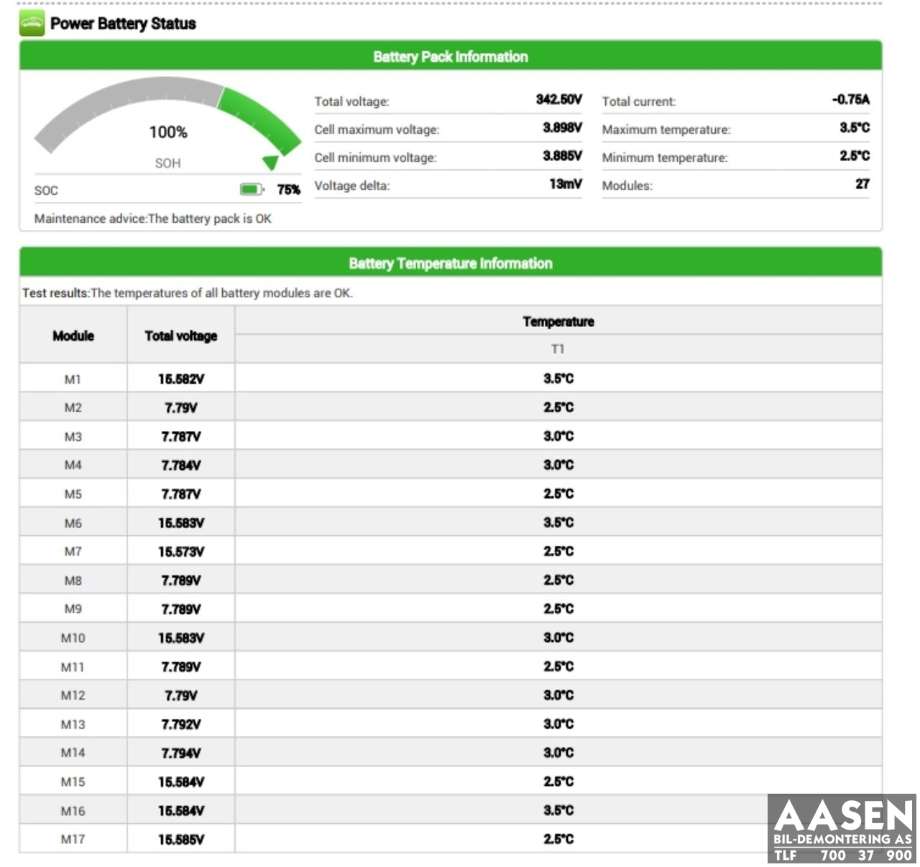This screenshot has height=867, width=920.
Task: Click M14 temperature value 3.0°C
Action: pos(559,753)
